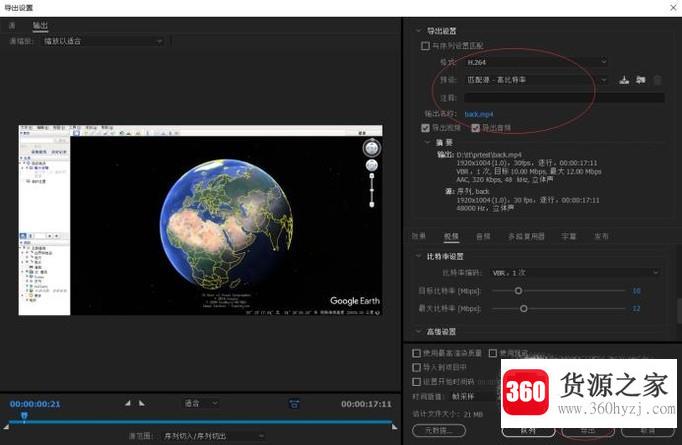Screen dimensions: 682x445
Task: Click the Save Preset icon
Action: (x=624, y=80)
